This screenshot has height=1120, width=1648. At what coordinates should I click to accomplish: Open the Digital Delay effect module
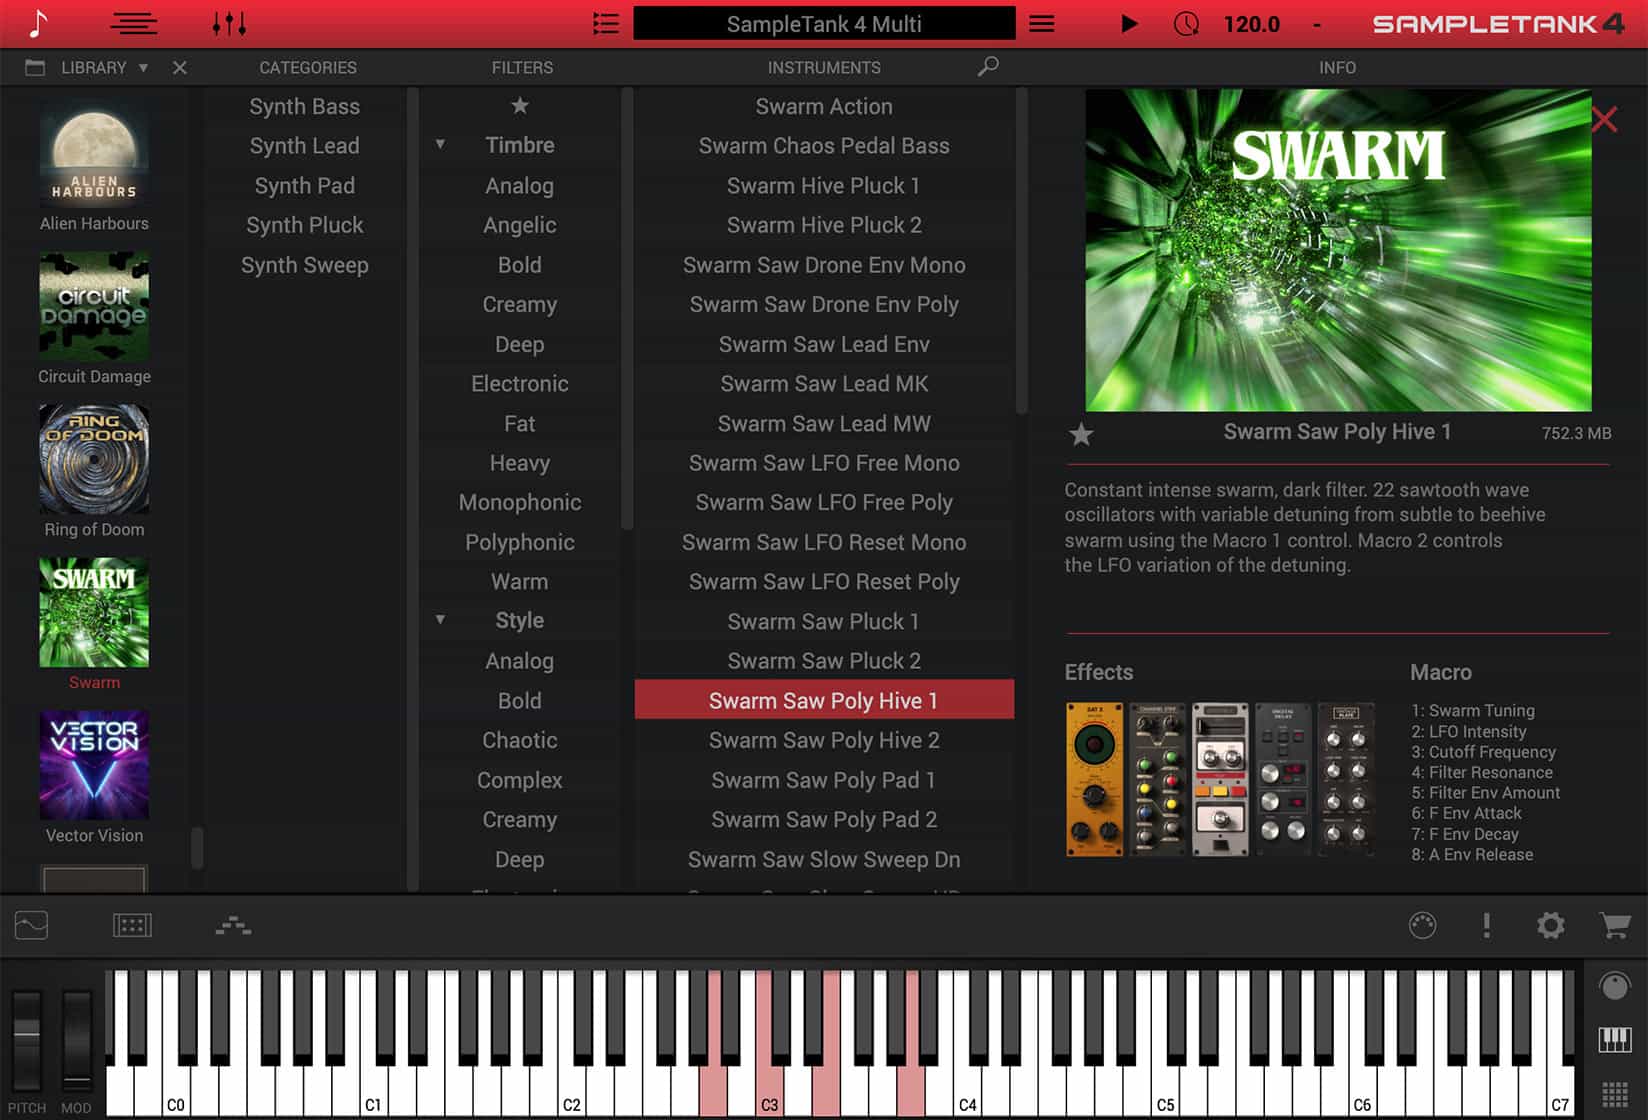(x=1283, y=779)
